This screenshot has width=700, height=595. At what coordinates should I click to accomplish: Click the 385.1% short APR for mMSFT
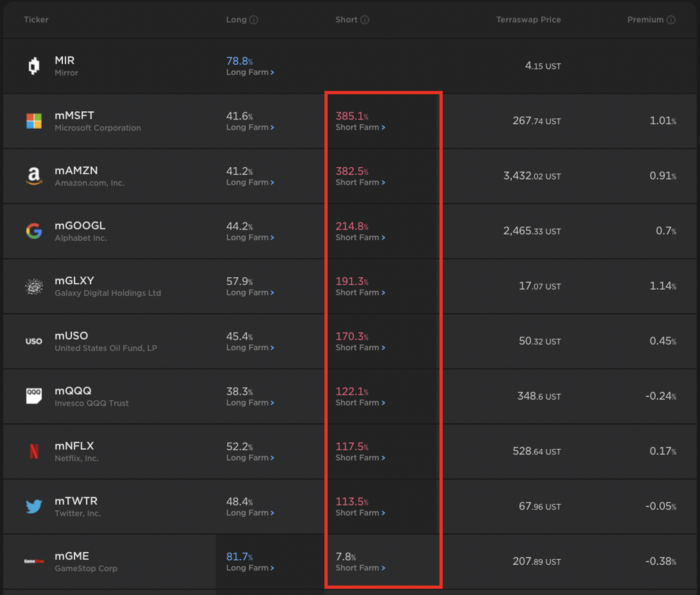[352, 116]
